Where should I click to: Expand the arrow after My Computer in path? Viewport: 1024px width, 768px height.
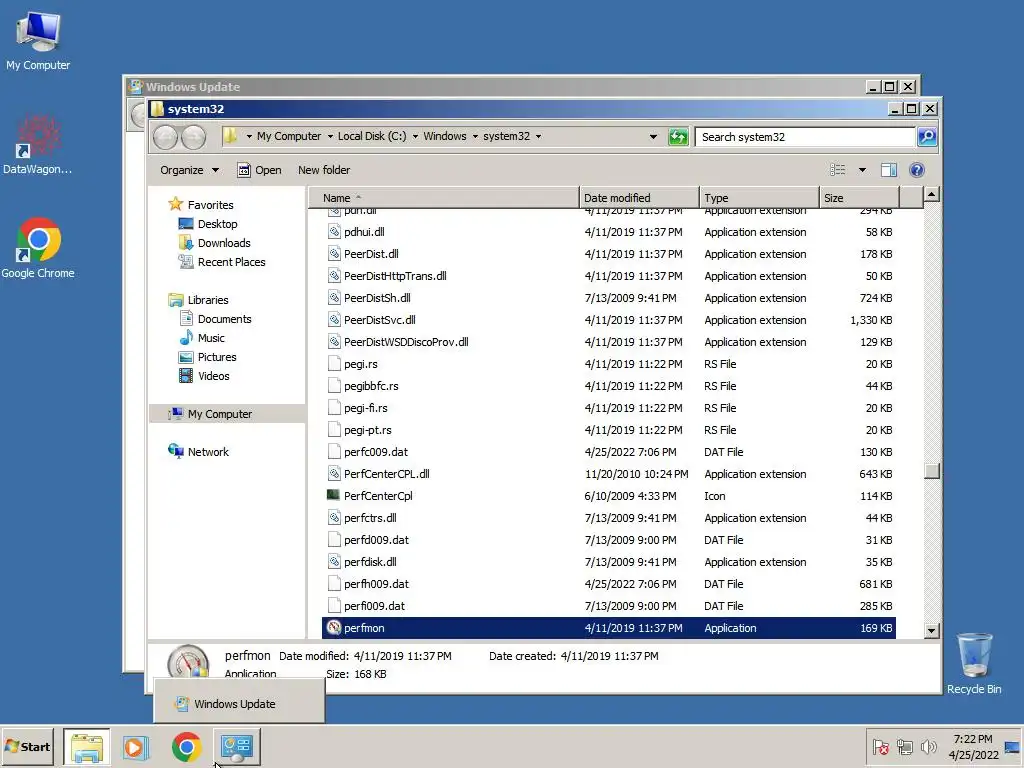[330, 136]
